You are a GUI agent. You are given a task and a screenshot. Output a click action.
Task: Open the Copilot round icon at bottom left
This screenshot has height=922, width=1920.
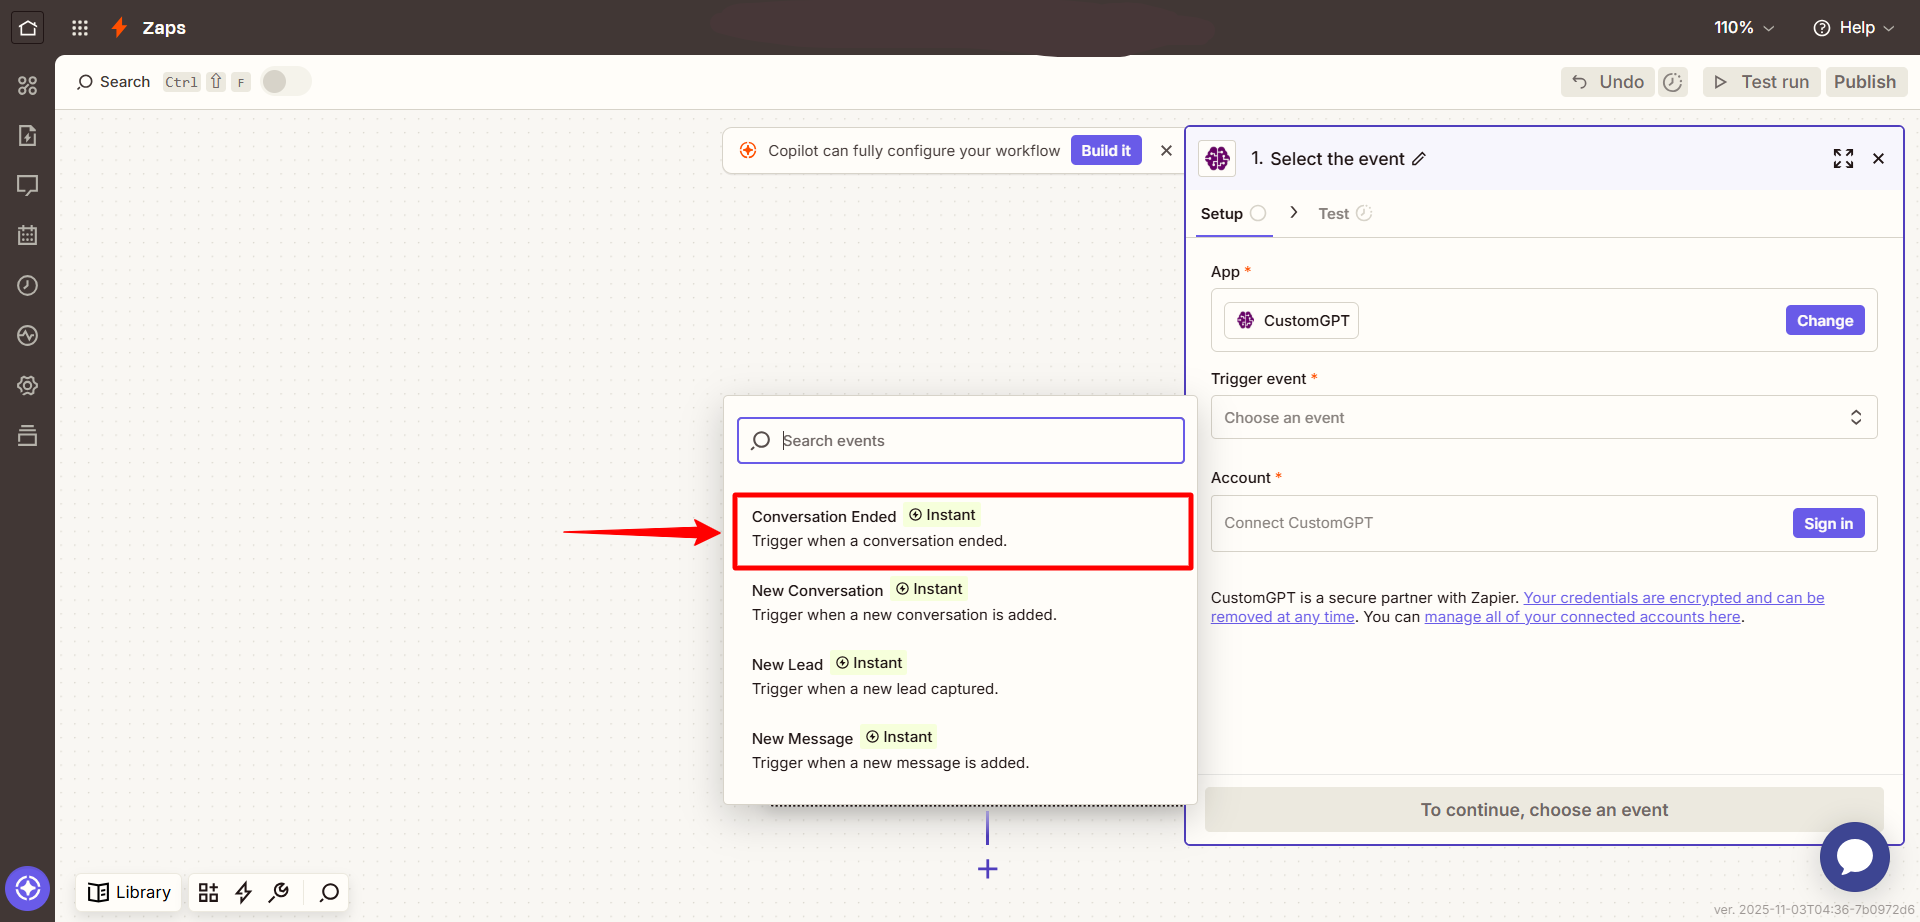click(x=28, y=888)
